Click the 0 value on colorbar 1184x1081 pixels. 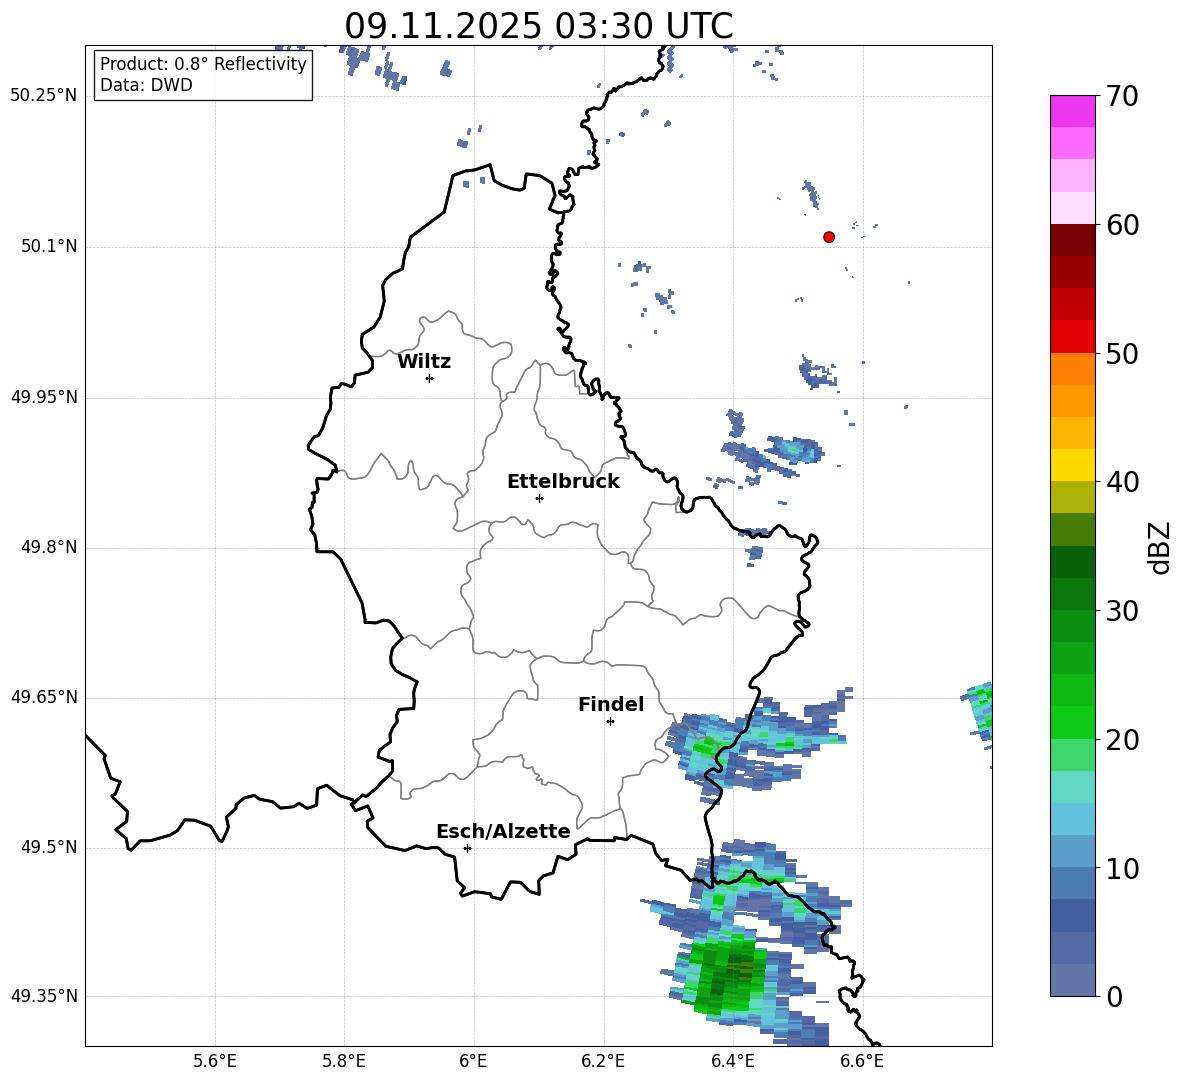pos(1115,996)
